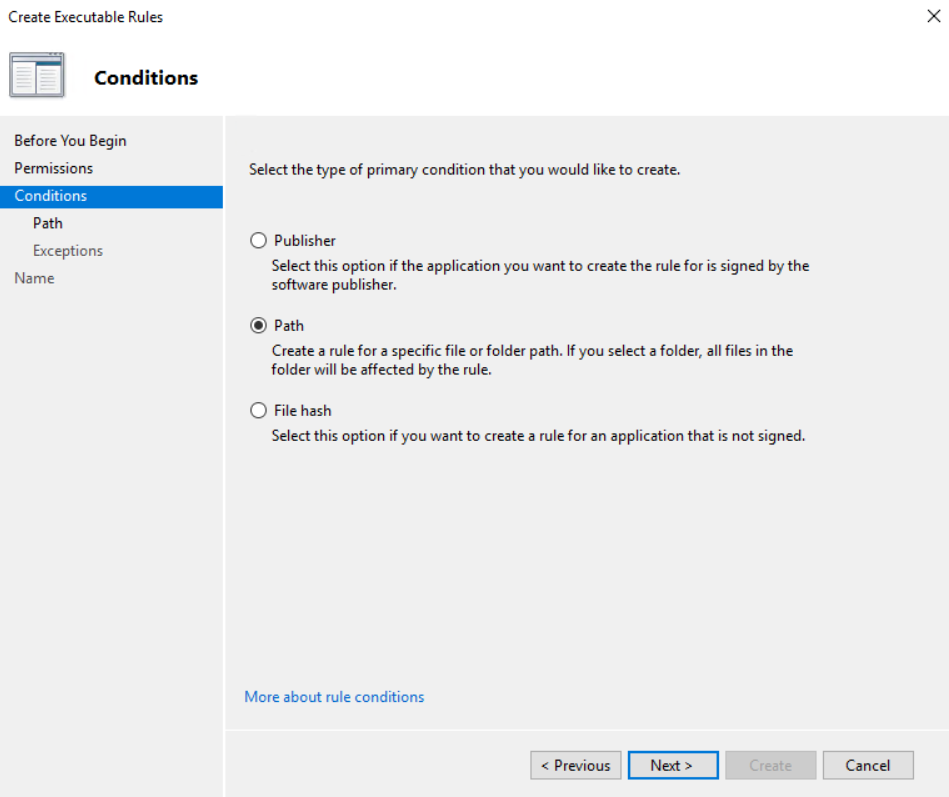Select the highlighted Conditions step in sidebar

(51, 196)
